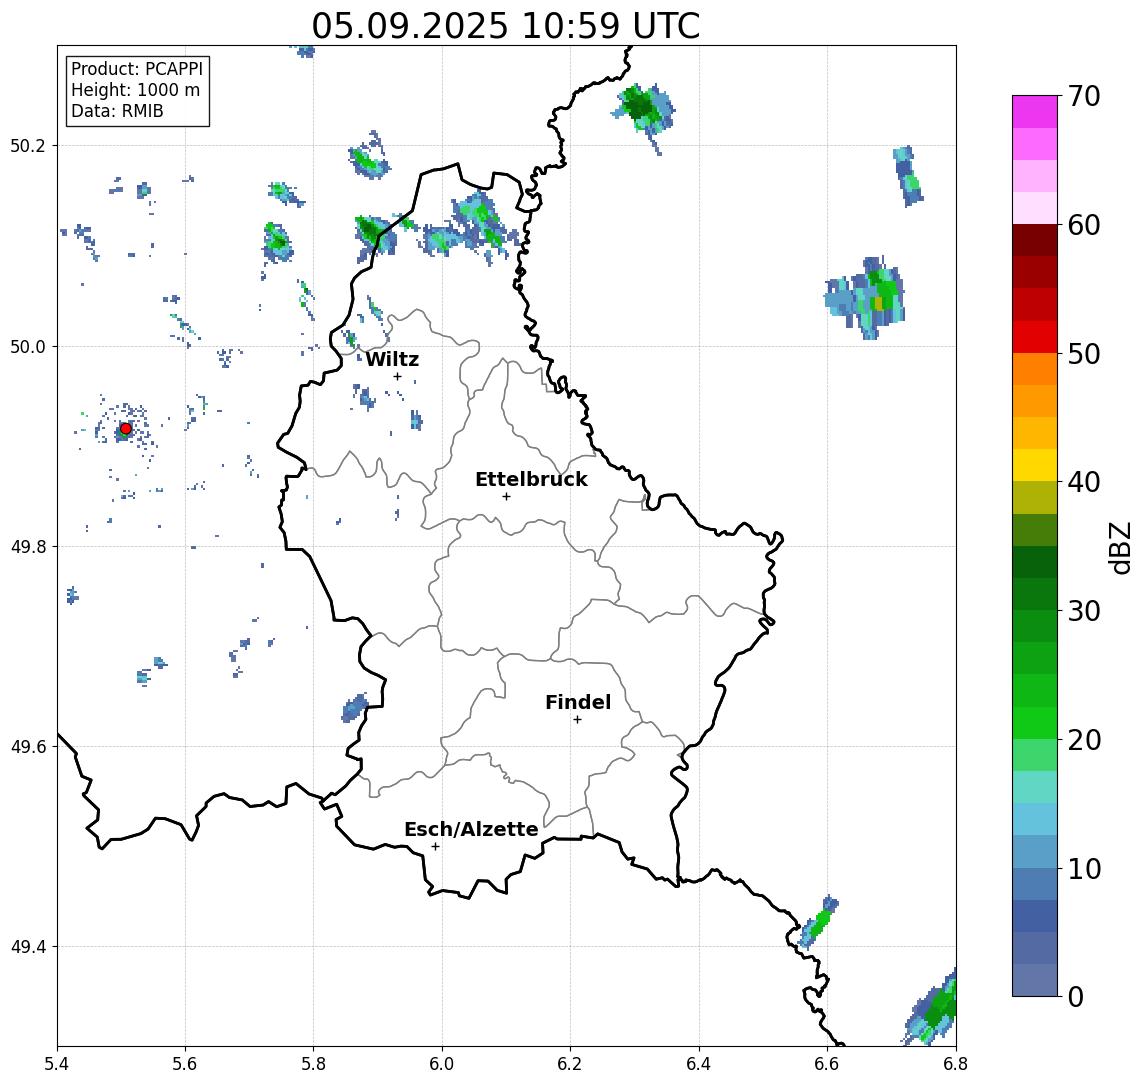Pick the grey-blue swatch just above 0 dBZ

pos(1035,980)
